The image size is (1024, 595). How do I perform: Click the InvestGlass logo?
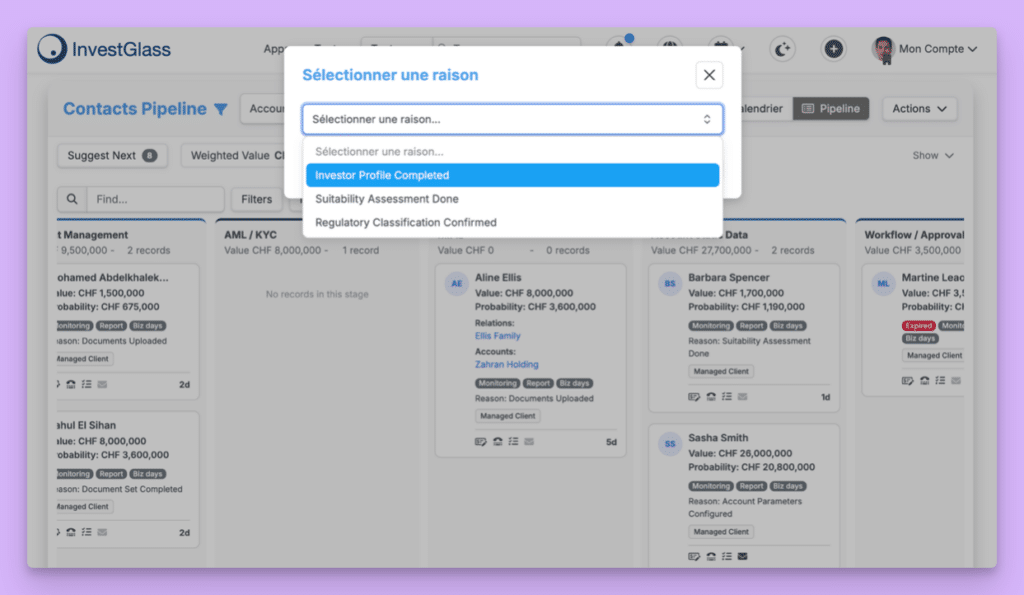click(x=104, y=49)
